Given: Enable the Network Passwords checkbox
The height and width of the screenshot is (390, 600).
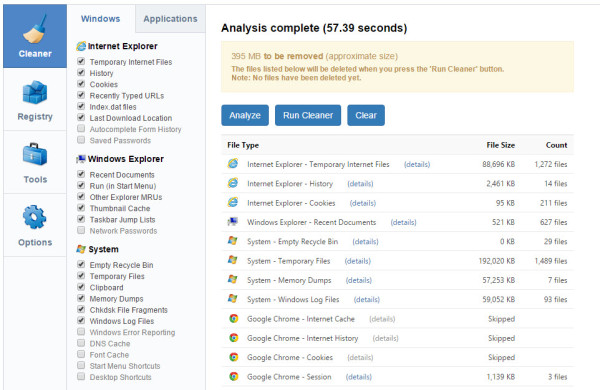Looking at the screenshot, I should click(81, 230).
